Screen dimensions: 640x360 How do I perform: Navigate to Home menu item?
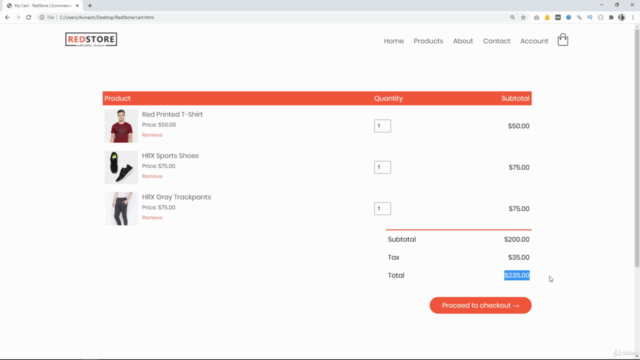click(x=393, y=41)
